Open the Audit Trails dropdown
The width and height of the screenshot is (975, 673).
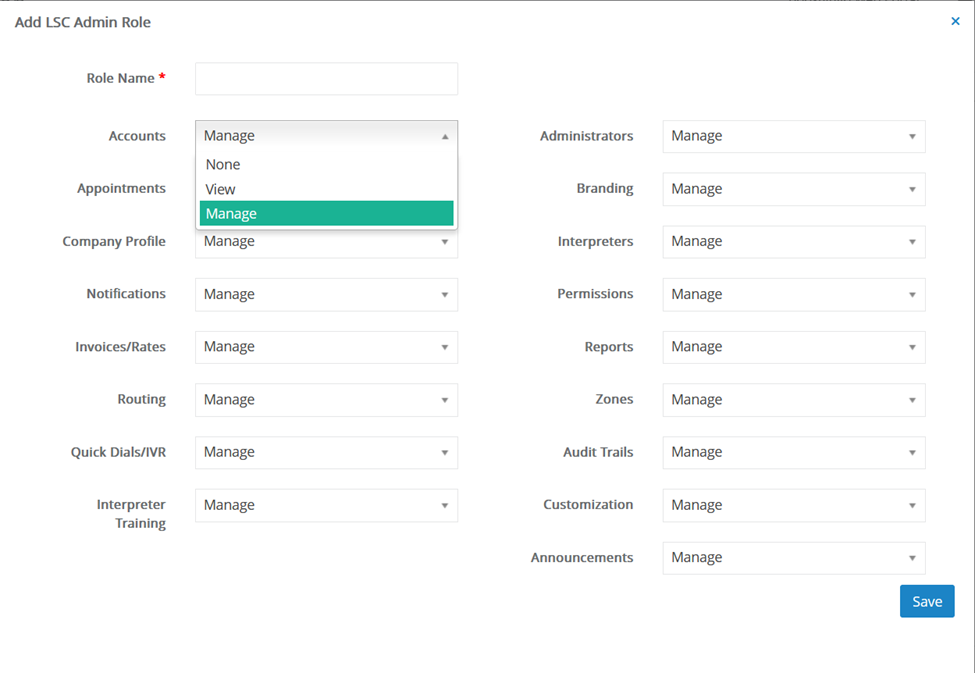tap(794, 453)
